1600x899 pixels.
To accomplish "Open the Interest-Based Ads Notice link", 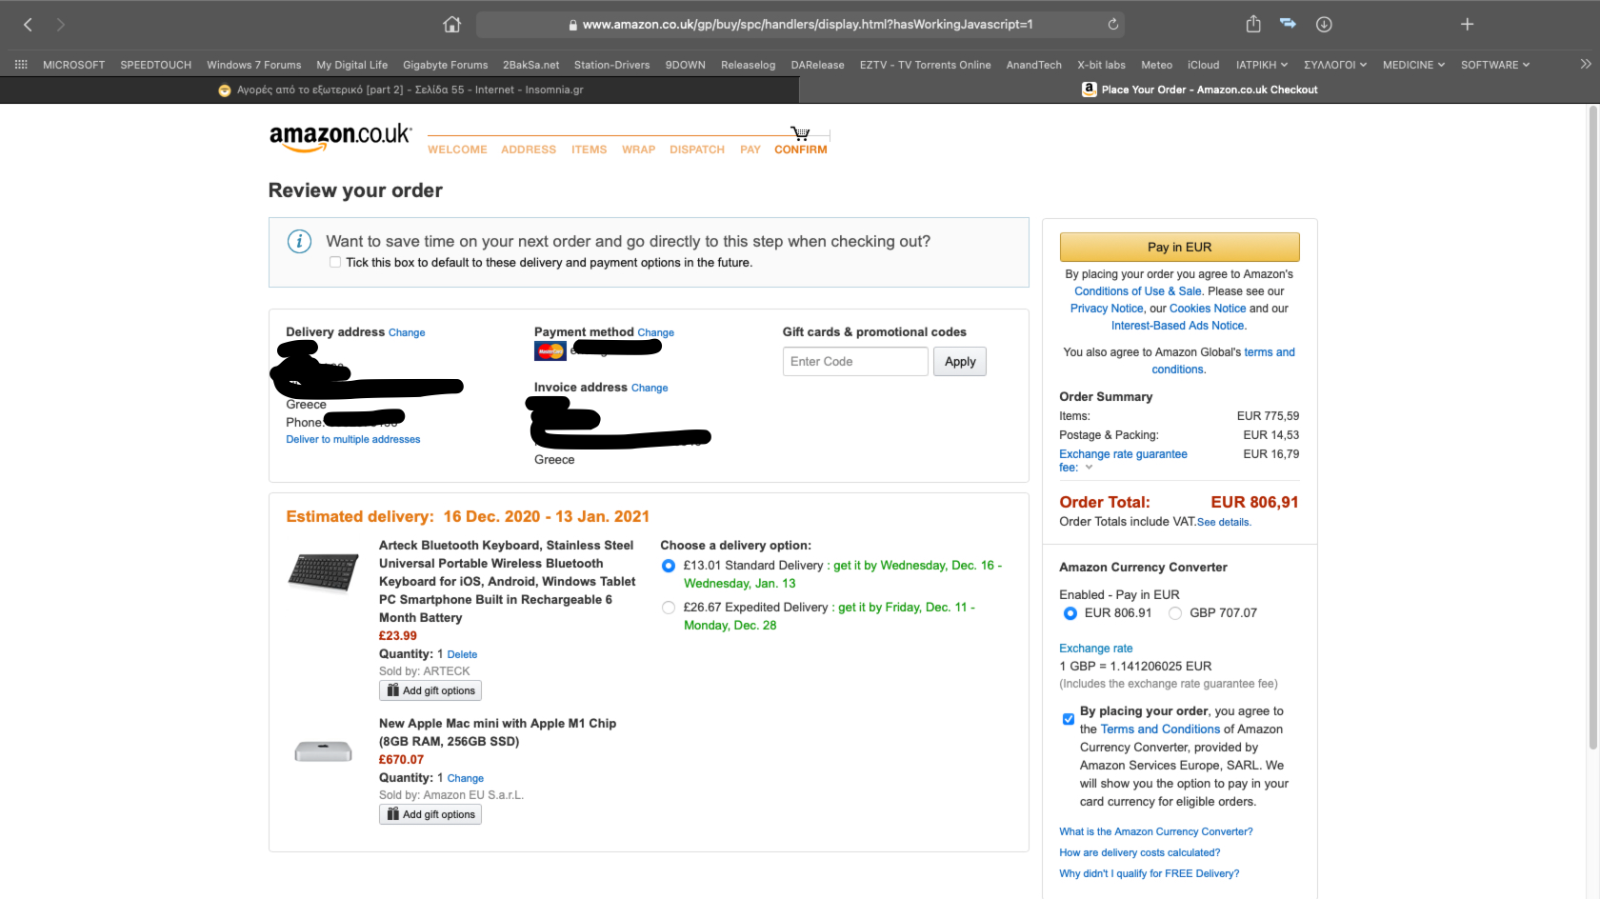I will click(1178, 325).
